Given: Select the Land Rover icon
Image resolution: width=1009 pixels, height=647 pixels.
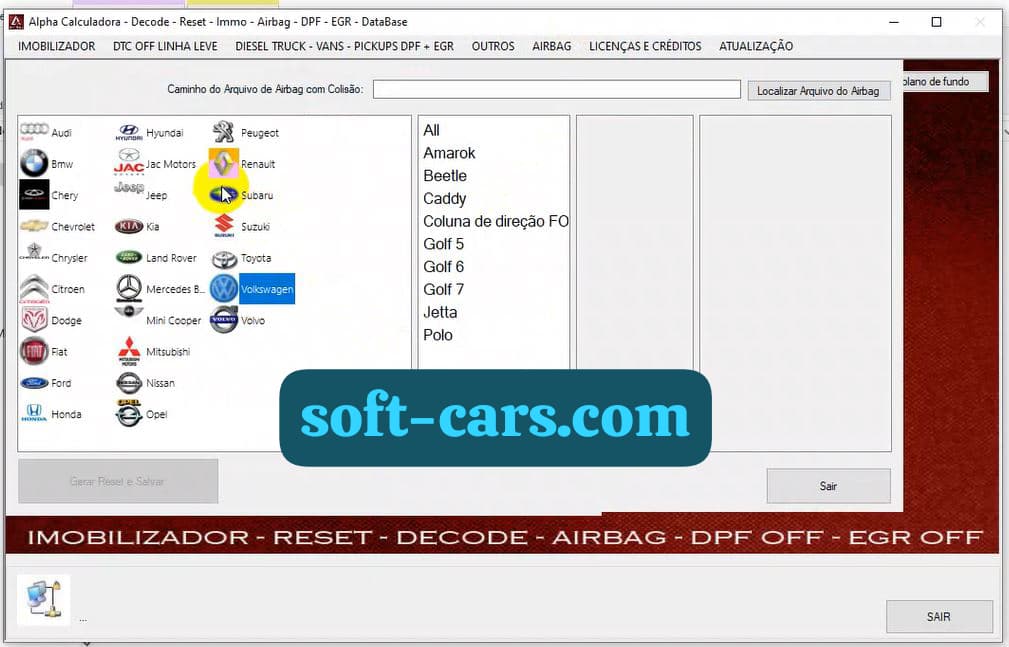Looking at the screenshot, I should point(129,257).
